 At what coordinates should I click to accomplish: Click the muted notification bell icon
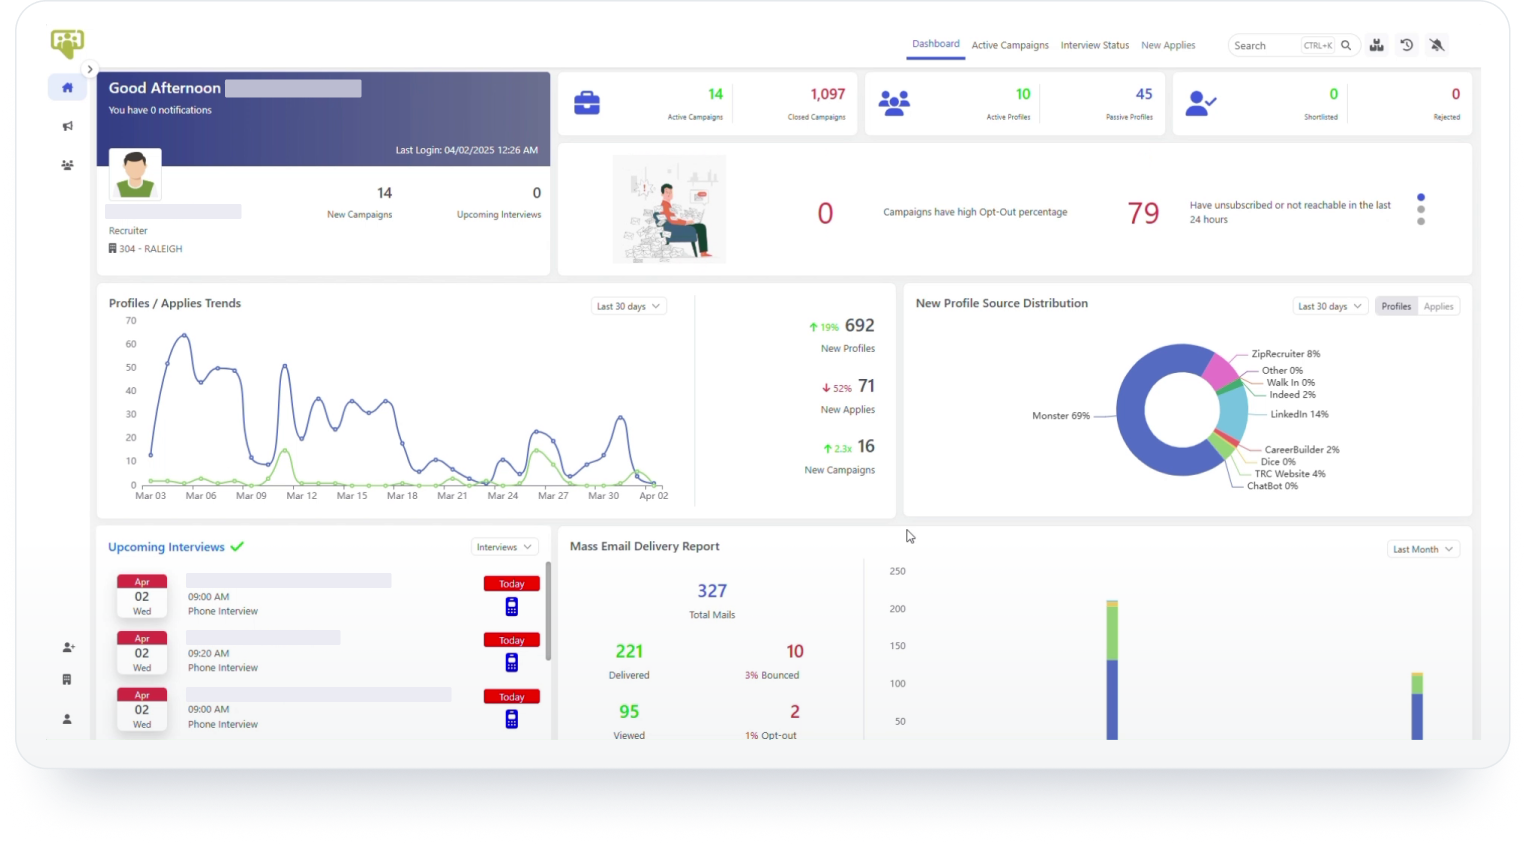[x=1437, y=45]
